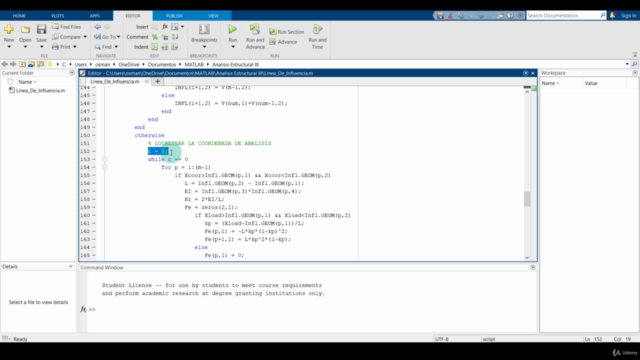Open Help question mark icon
This screenshot has width=640, height=360.
510,16
